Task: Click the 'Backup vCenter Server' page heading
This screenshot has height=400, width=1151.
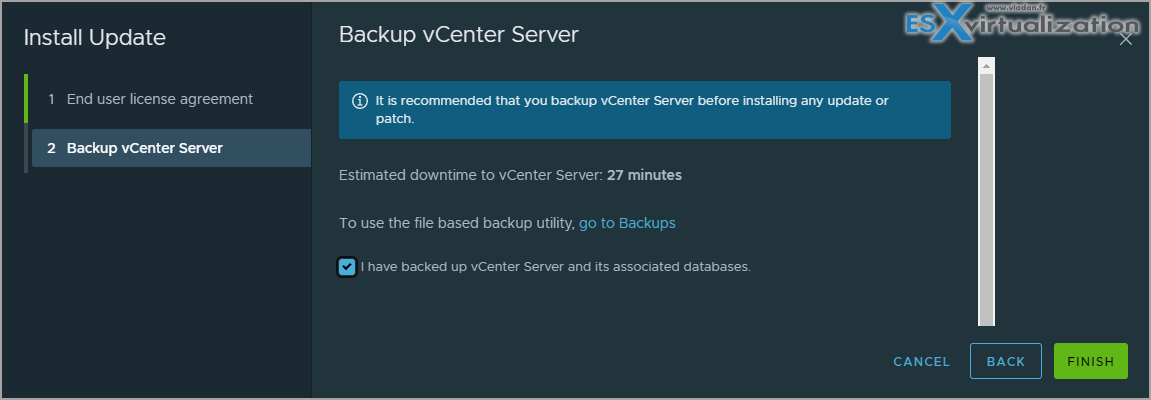Action: [x=459, y=34]
